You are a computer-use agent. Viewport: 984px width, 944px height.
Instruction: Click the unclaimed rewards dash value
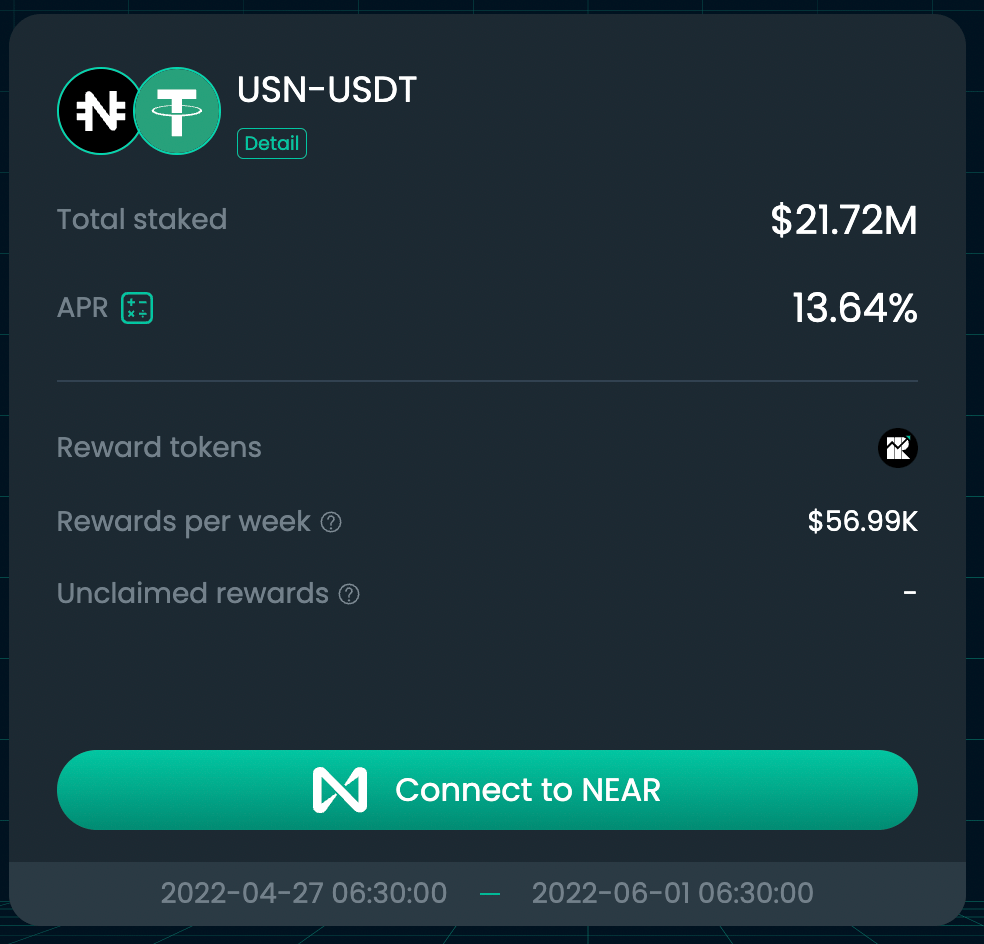(910, 593)
